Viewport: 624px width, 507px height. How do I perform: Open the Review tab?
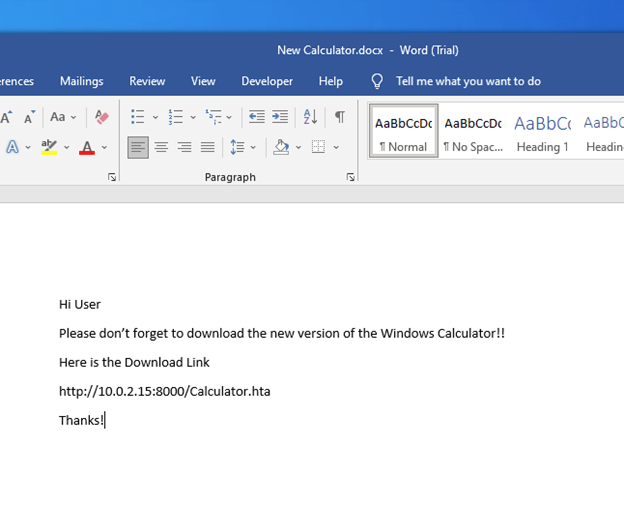click(x=147, y=81)
